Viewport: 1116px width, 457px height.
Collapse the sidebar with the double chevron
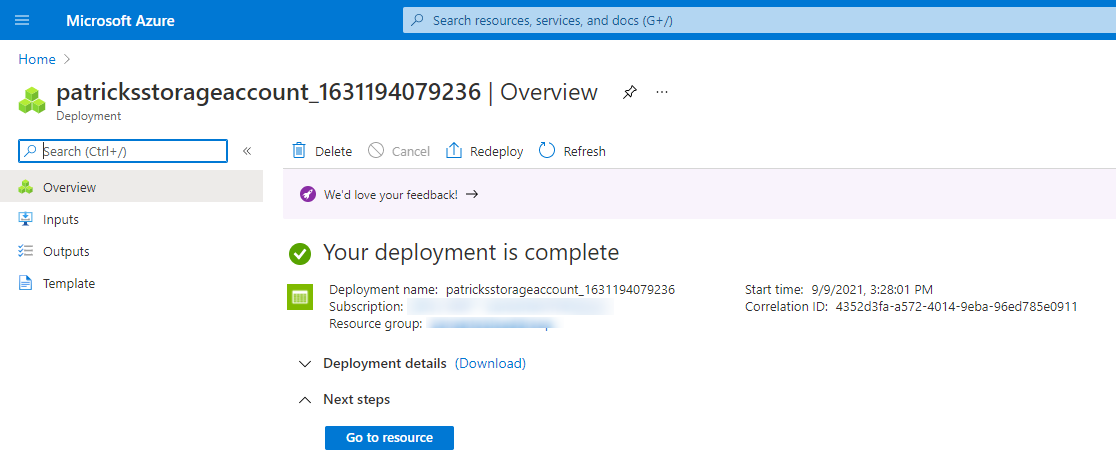coord(247,151)
